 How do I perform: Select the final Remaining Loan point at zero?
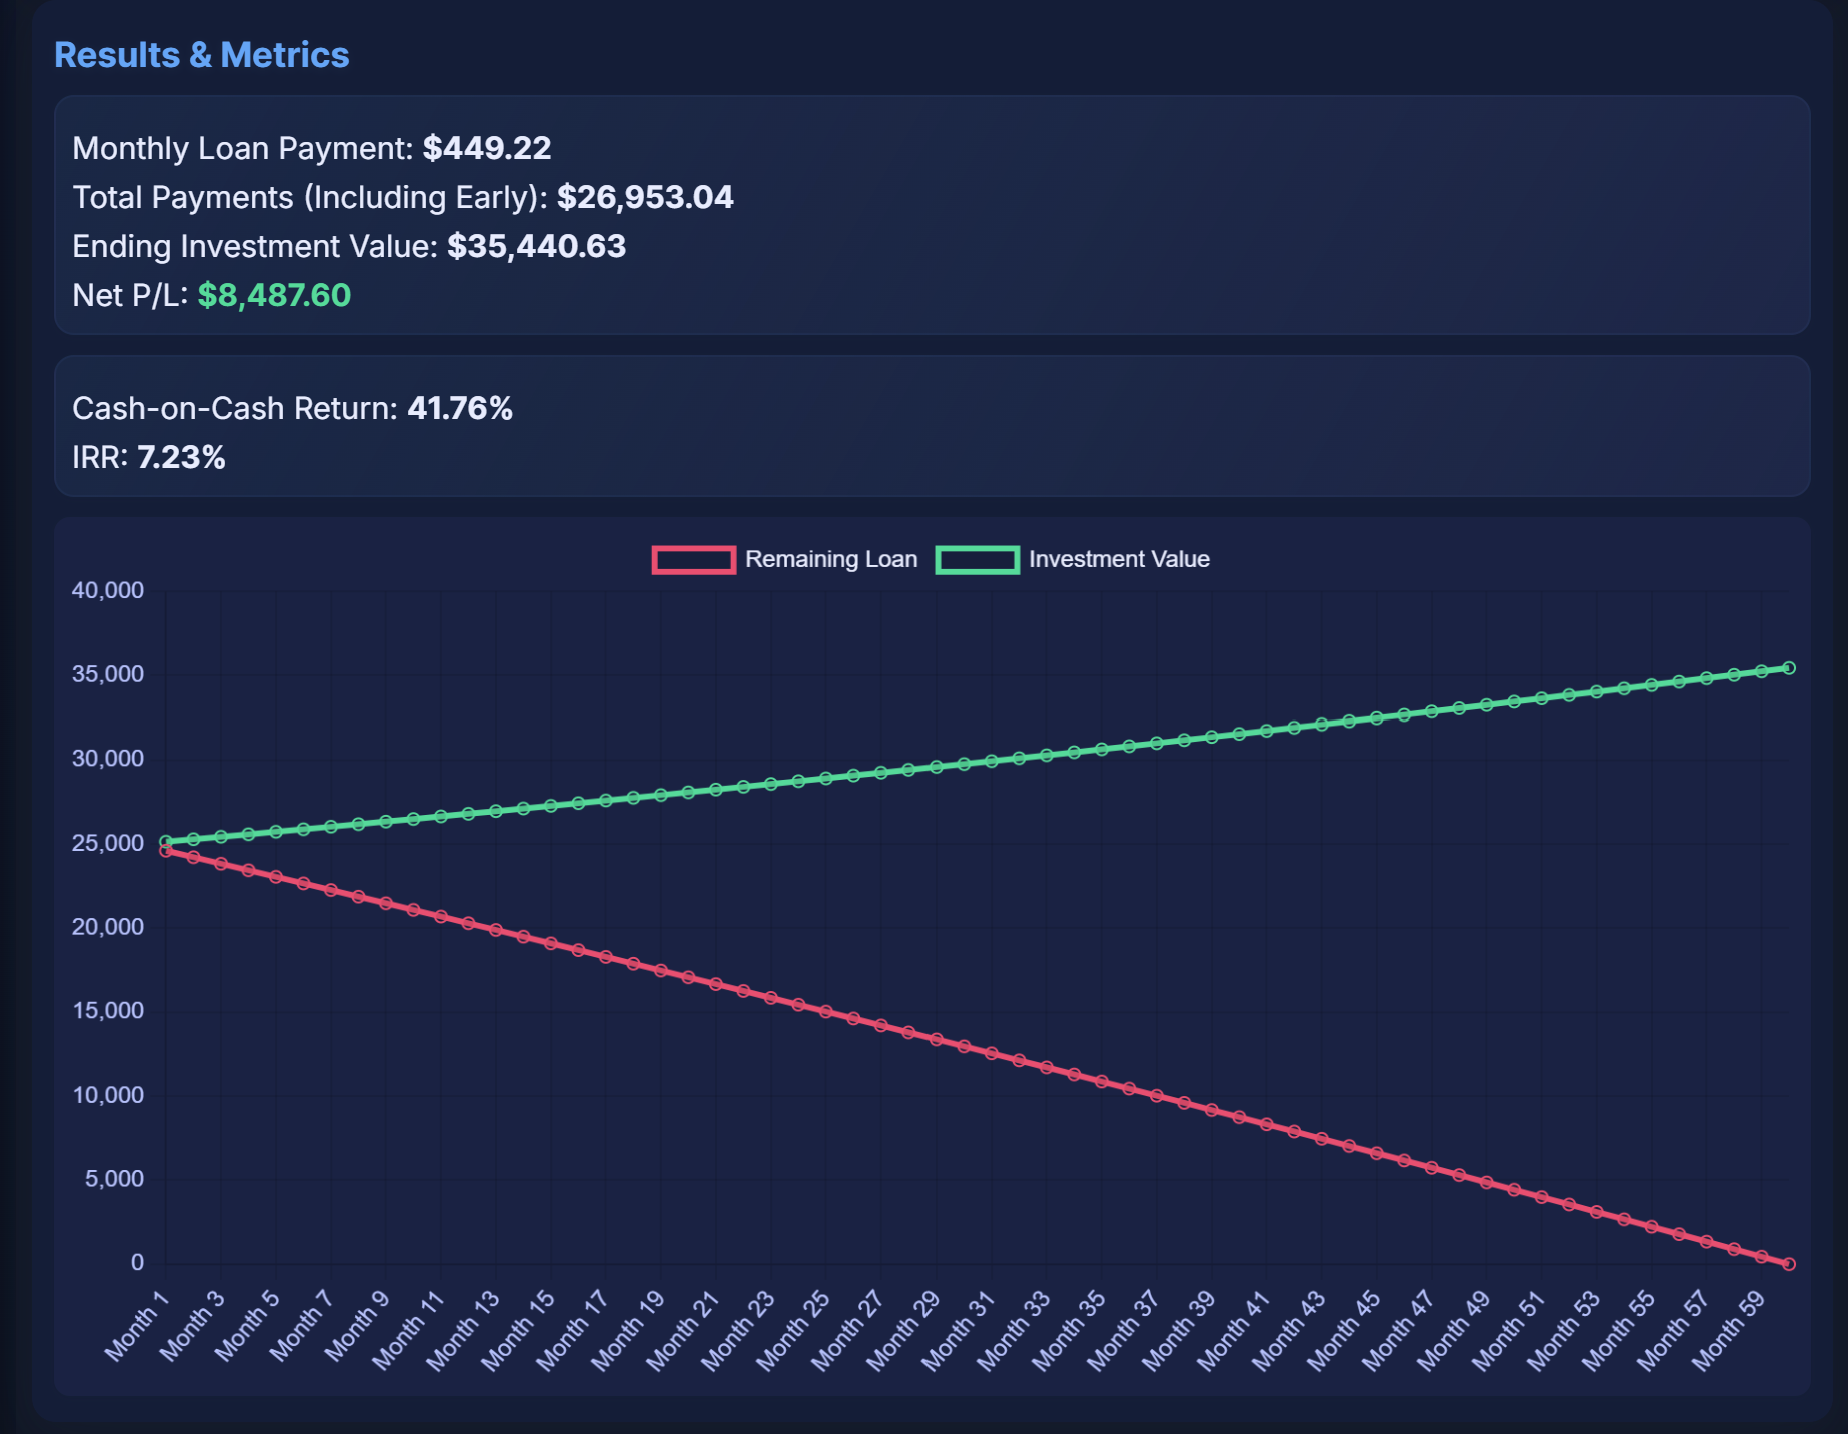pos(1789,1264)
